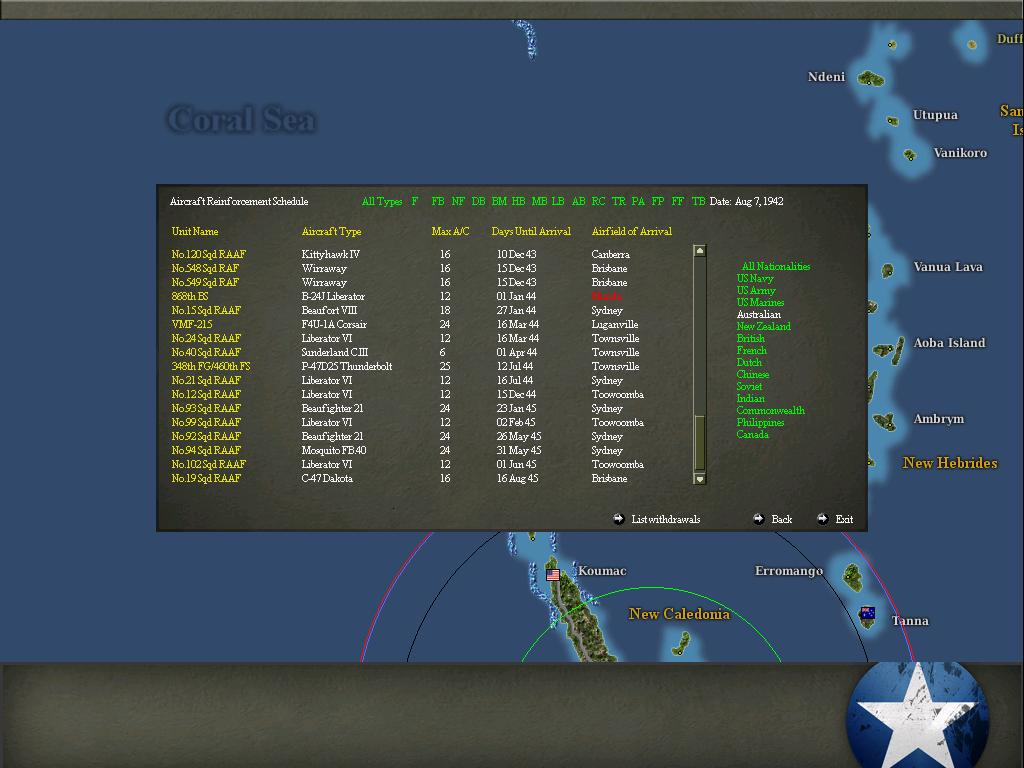Filter aircraft by TB type

[x=698, y=201]
